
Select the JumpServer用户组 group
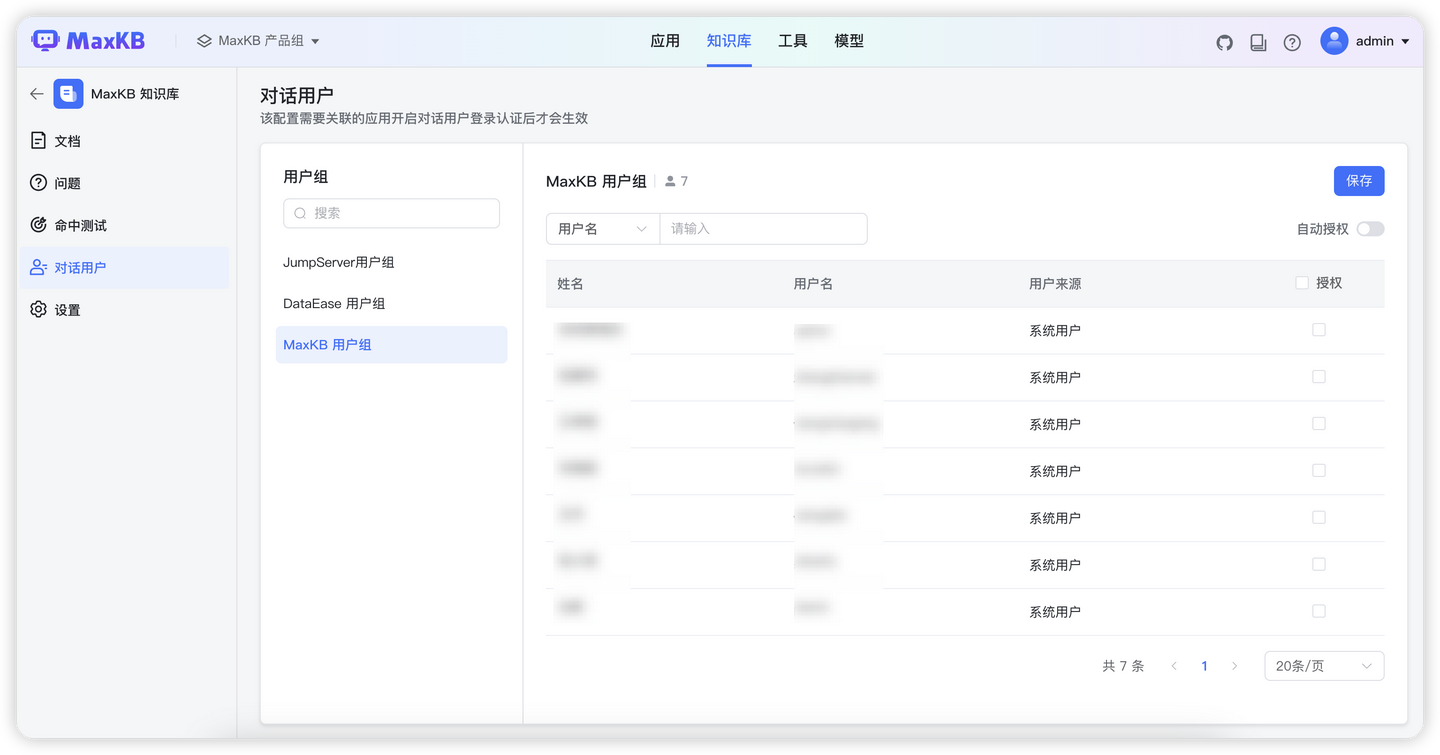pos(339,261)
